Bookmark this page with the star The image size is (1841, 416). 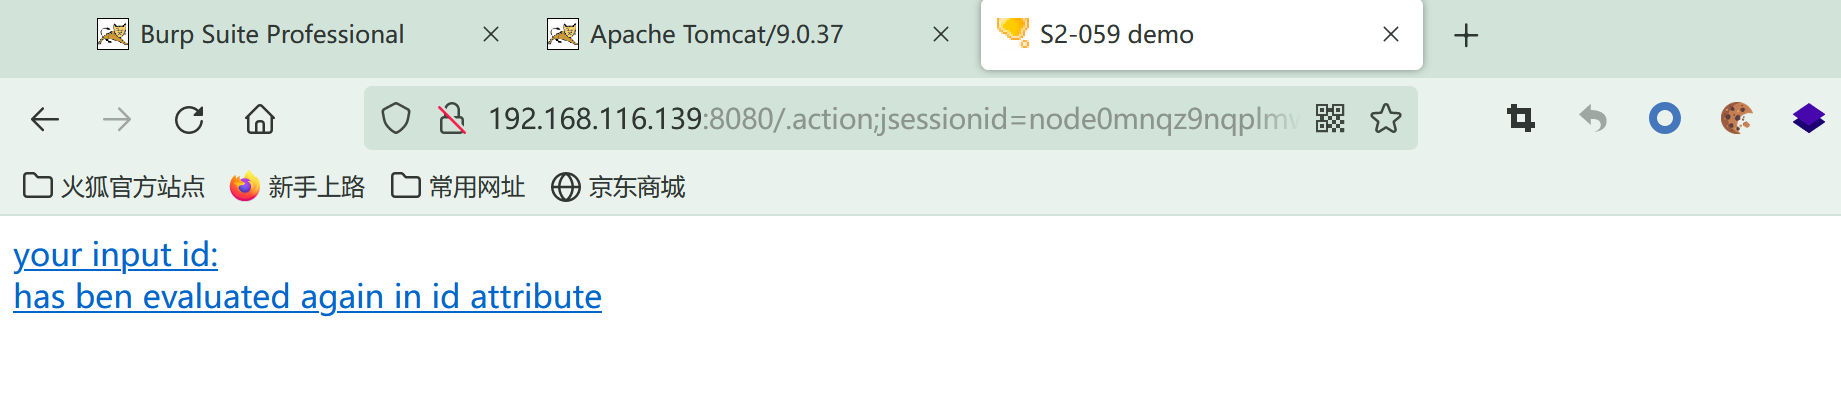pyautogui.click(x=1386, y=118)
